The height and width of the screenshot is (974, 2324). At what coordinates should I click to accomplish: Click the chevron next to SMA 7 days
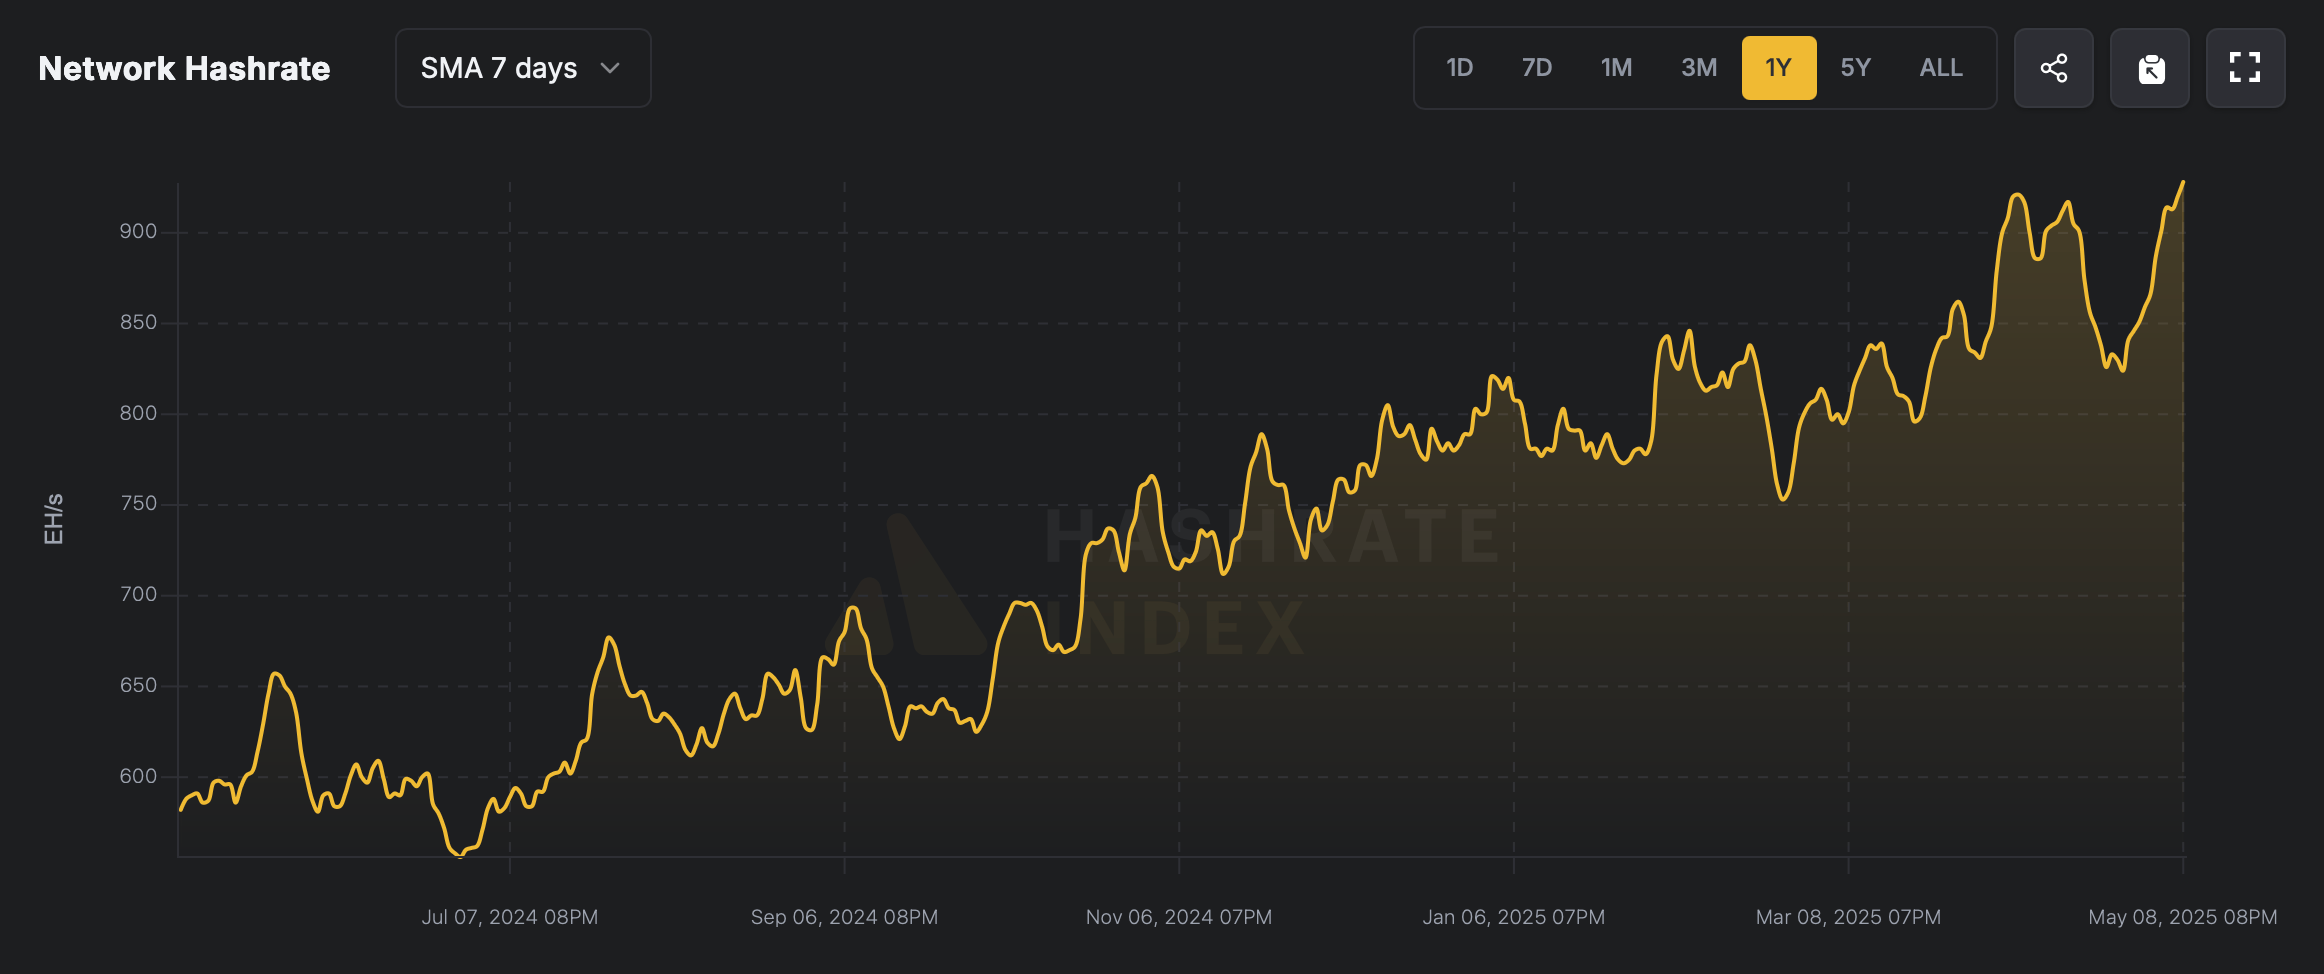pyautogui.click(x=611, y=68)
